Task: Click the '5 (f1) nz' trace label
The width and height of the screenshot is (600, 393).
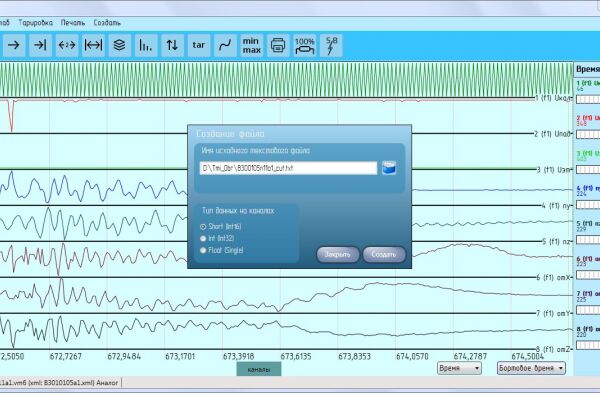Action: tap(557, 241)
